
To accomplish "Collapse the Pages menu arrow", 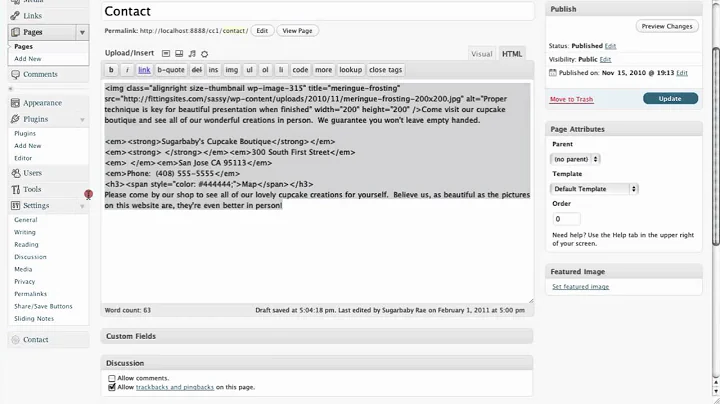I will (x=82, y=32).
